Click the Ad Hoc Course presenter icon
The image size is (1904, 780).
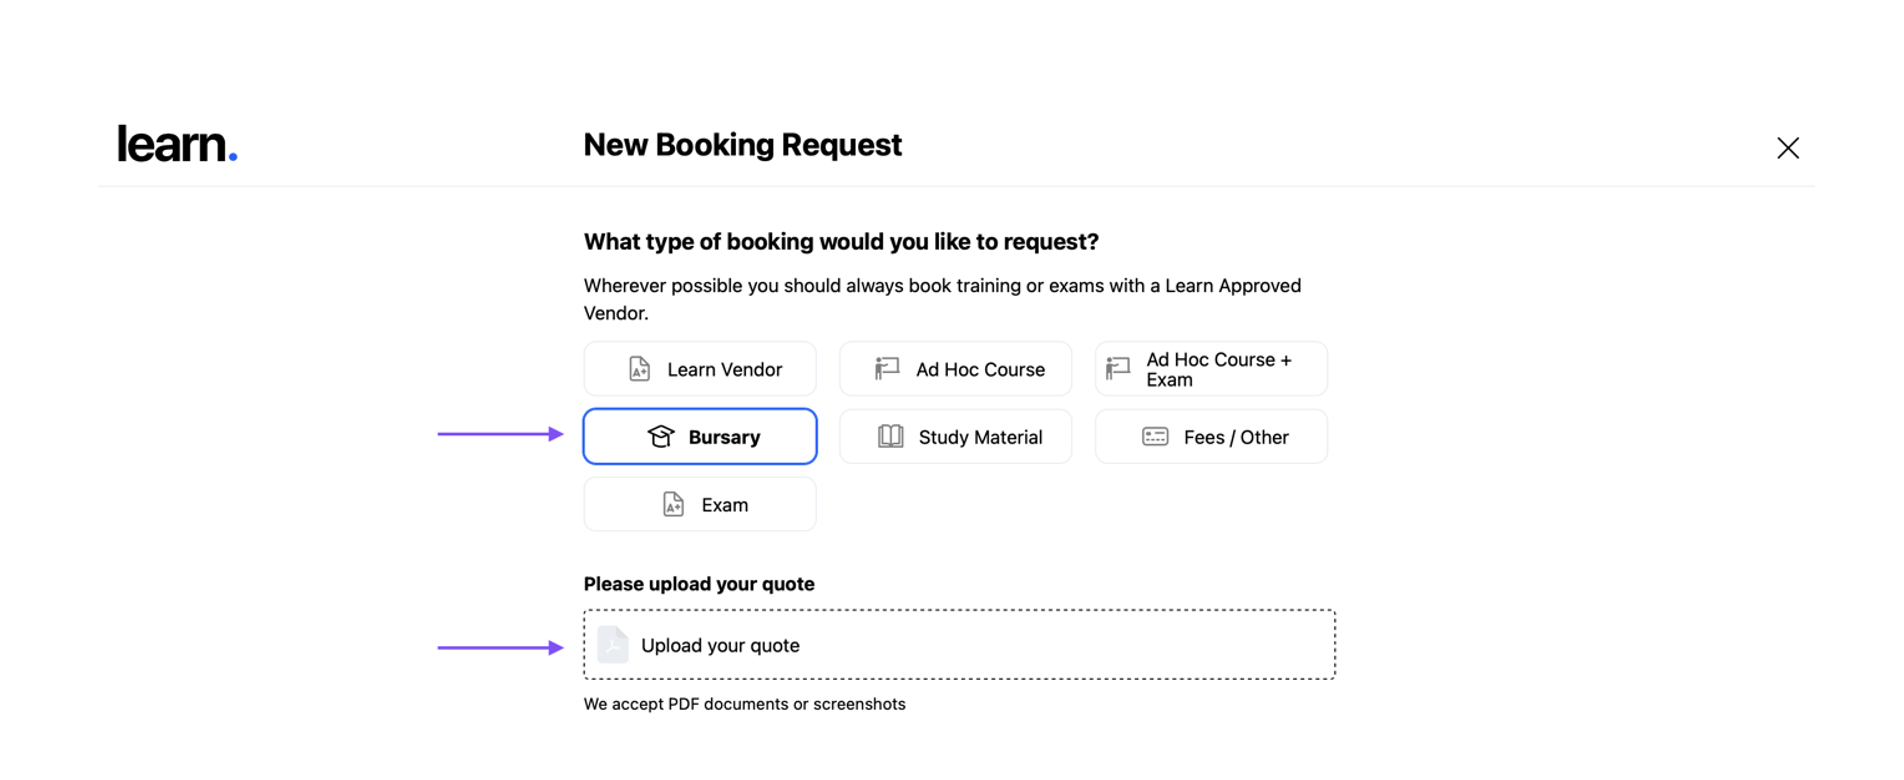pyautogui.click(x=887, y=369)
